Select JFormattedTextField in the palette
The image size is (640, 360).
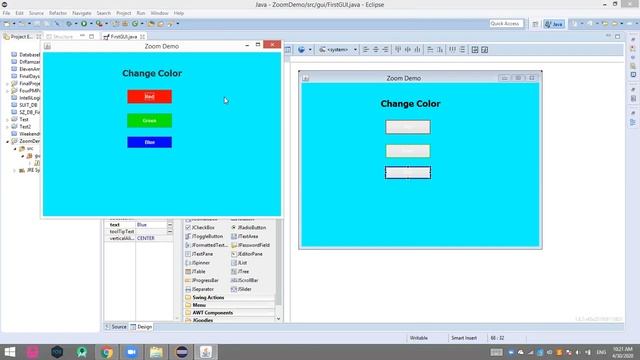206,245
